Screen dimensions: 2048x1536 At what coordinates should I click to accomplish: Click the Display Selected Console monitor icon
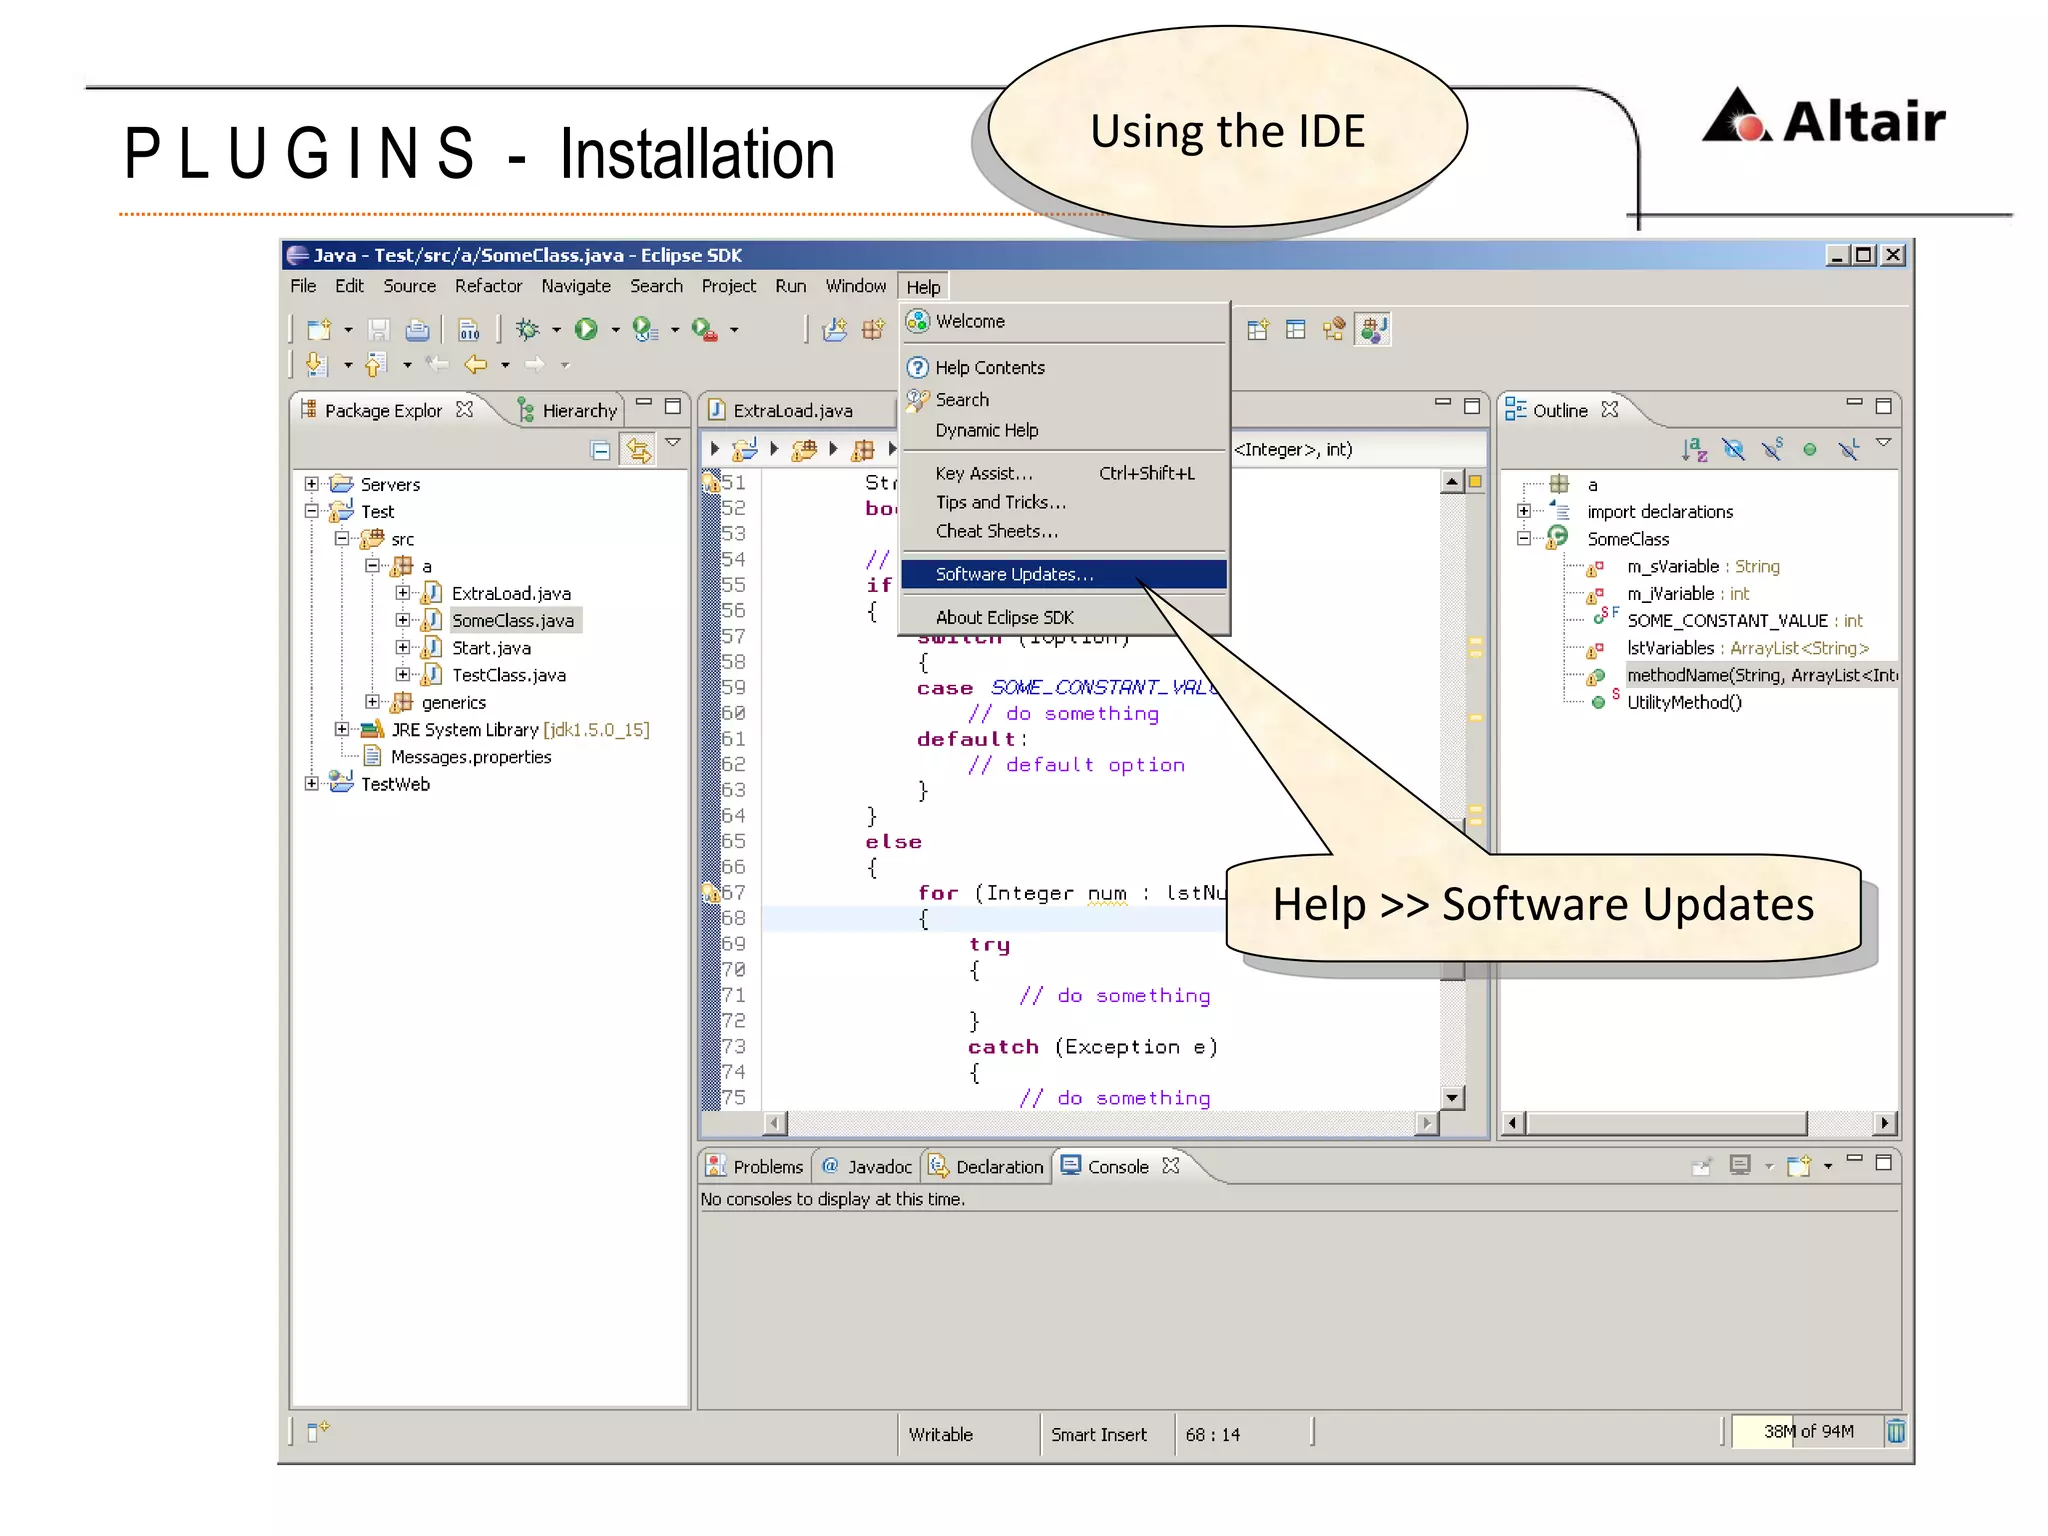[1740, 1165]
